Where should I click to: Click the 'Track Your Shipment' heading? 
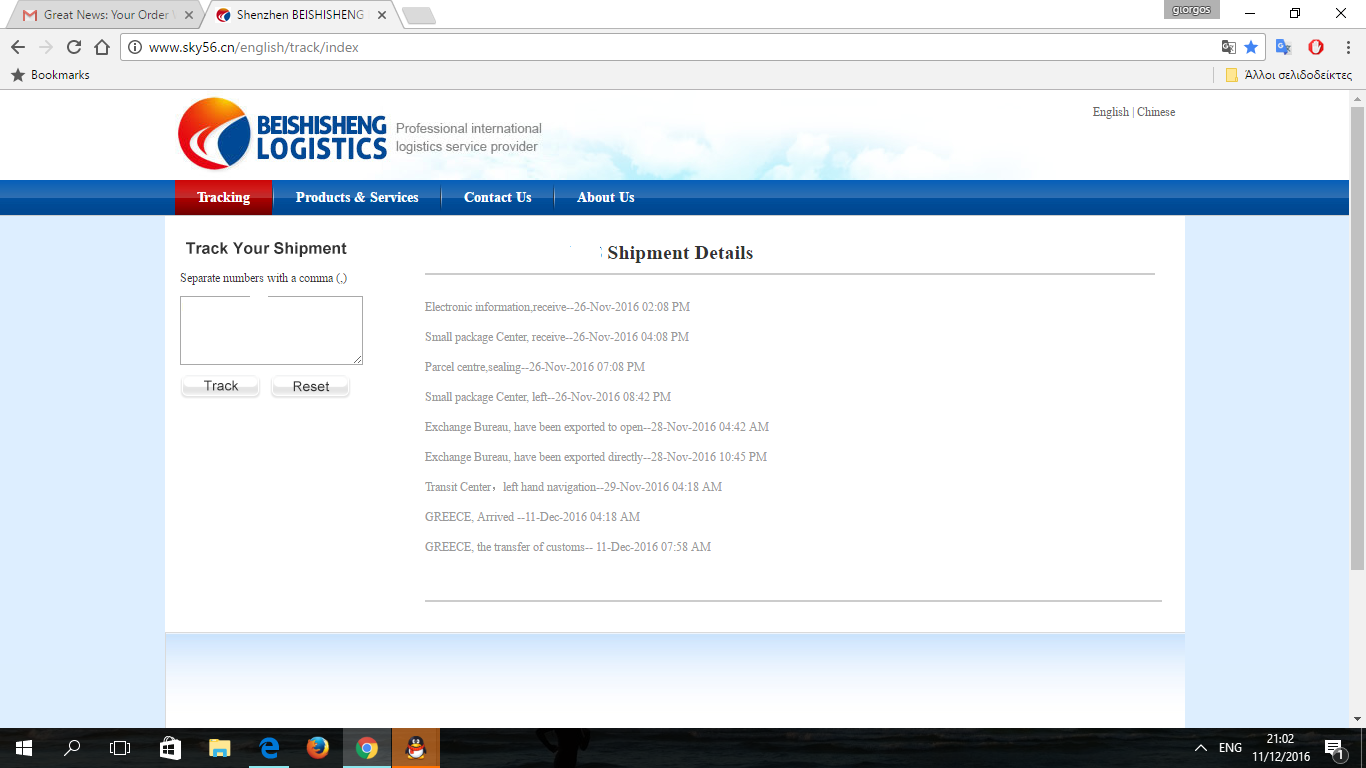pos(266,248)
